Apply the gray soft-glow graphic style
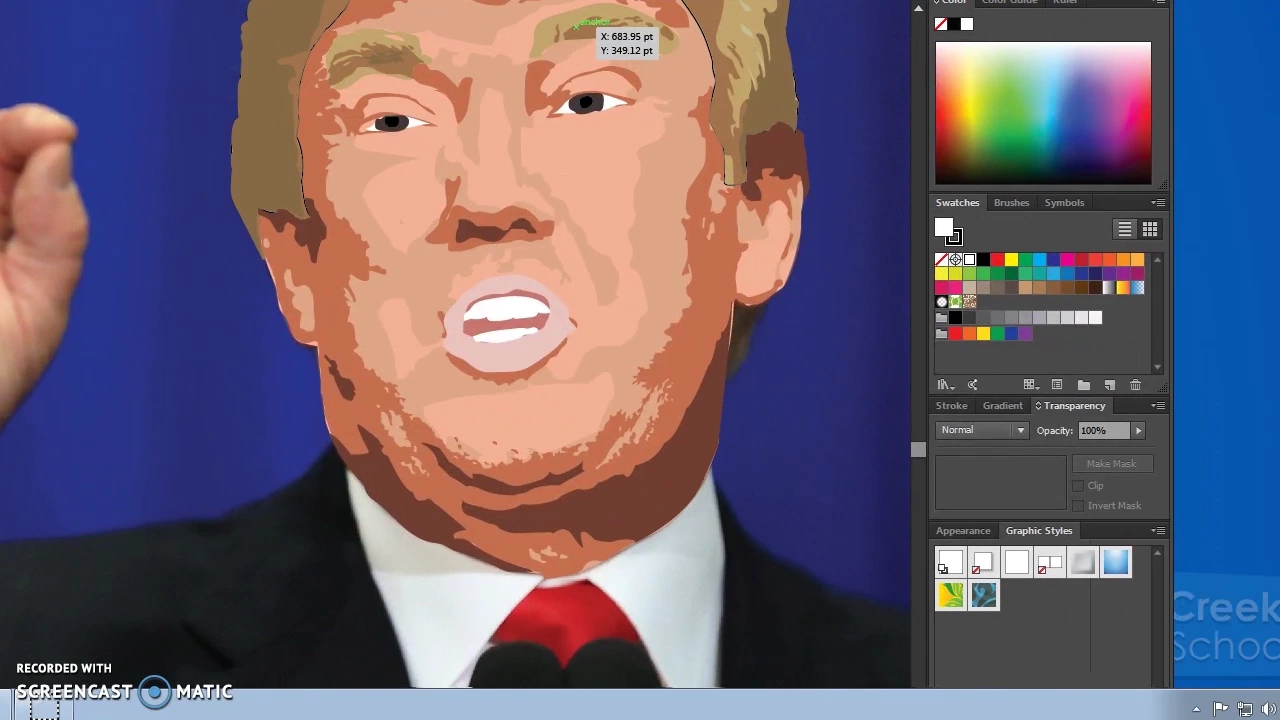This screenshot has width=1280, height=720. tap(1083, 563)
